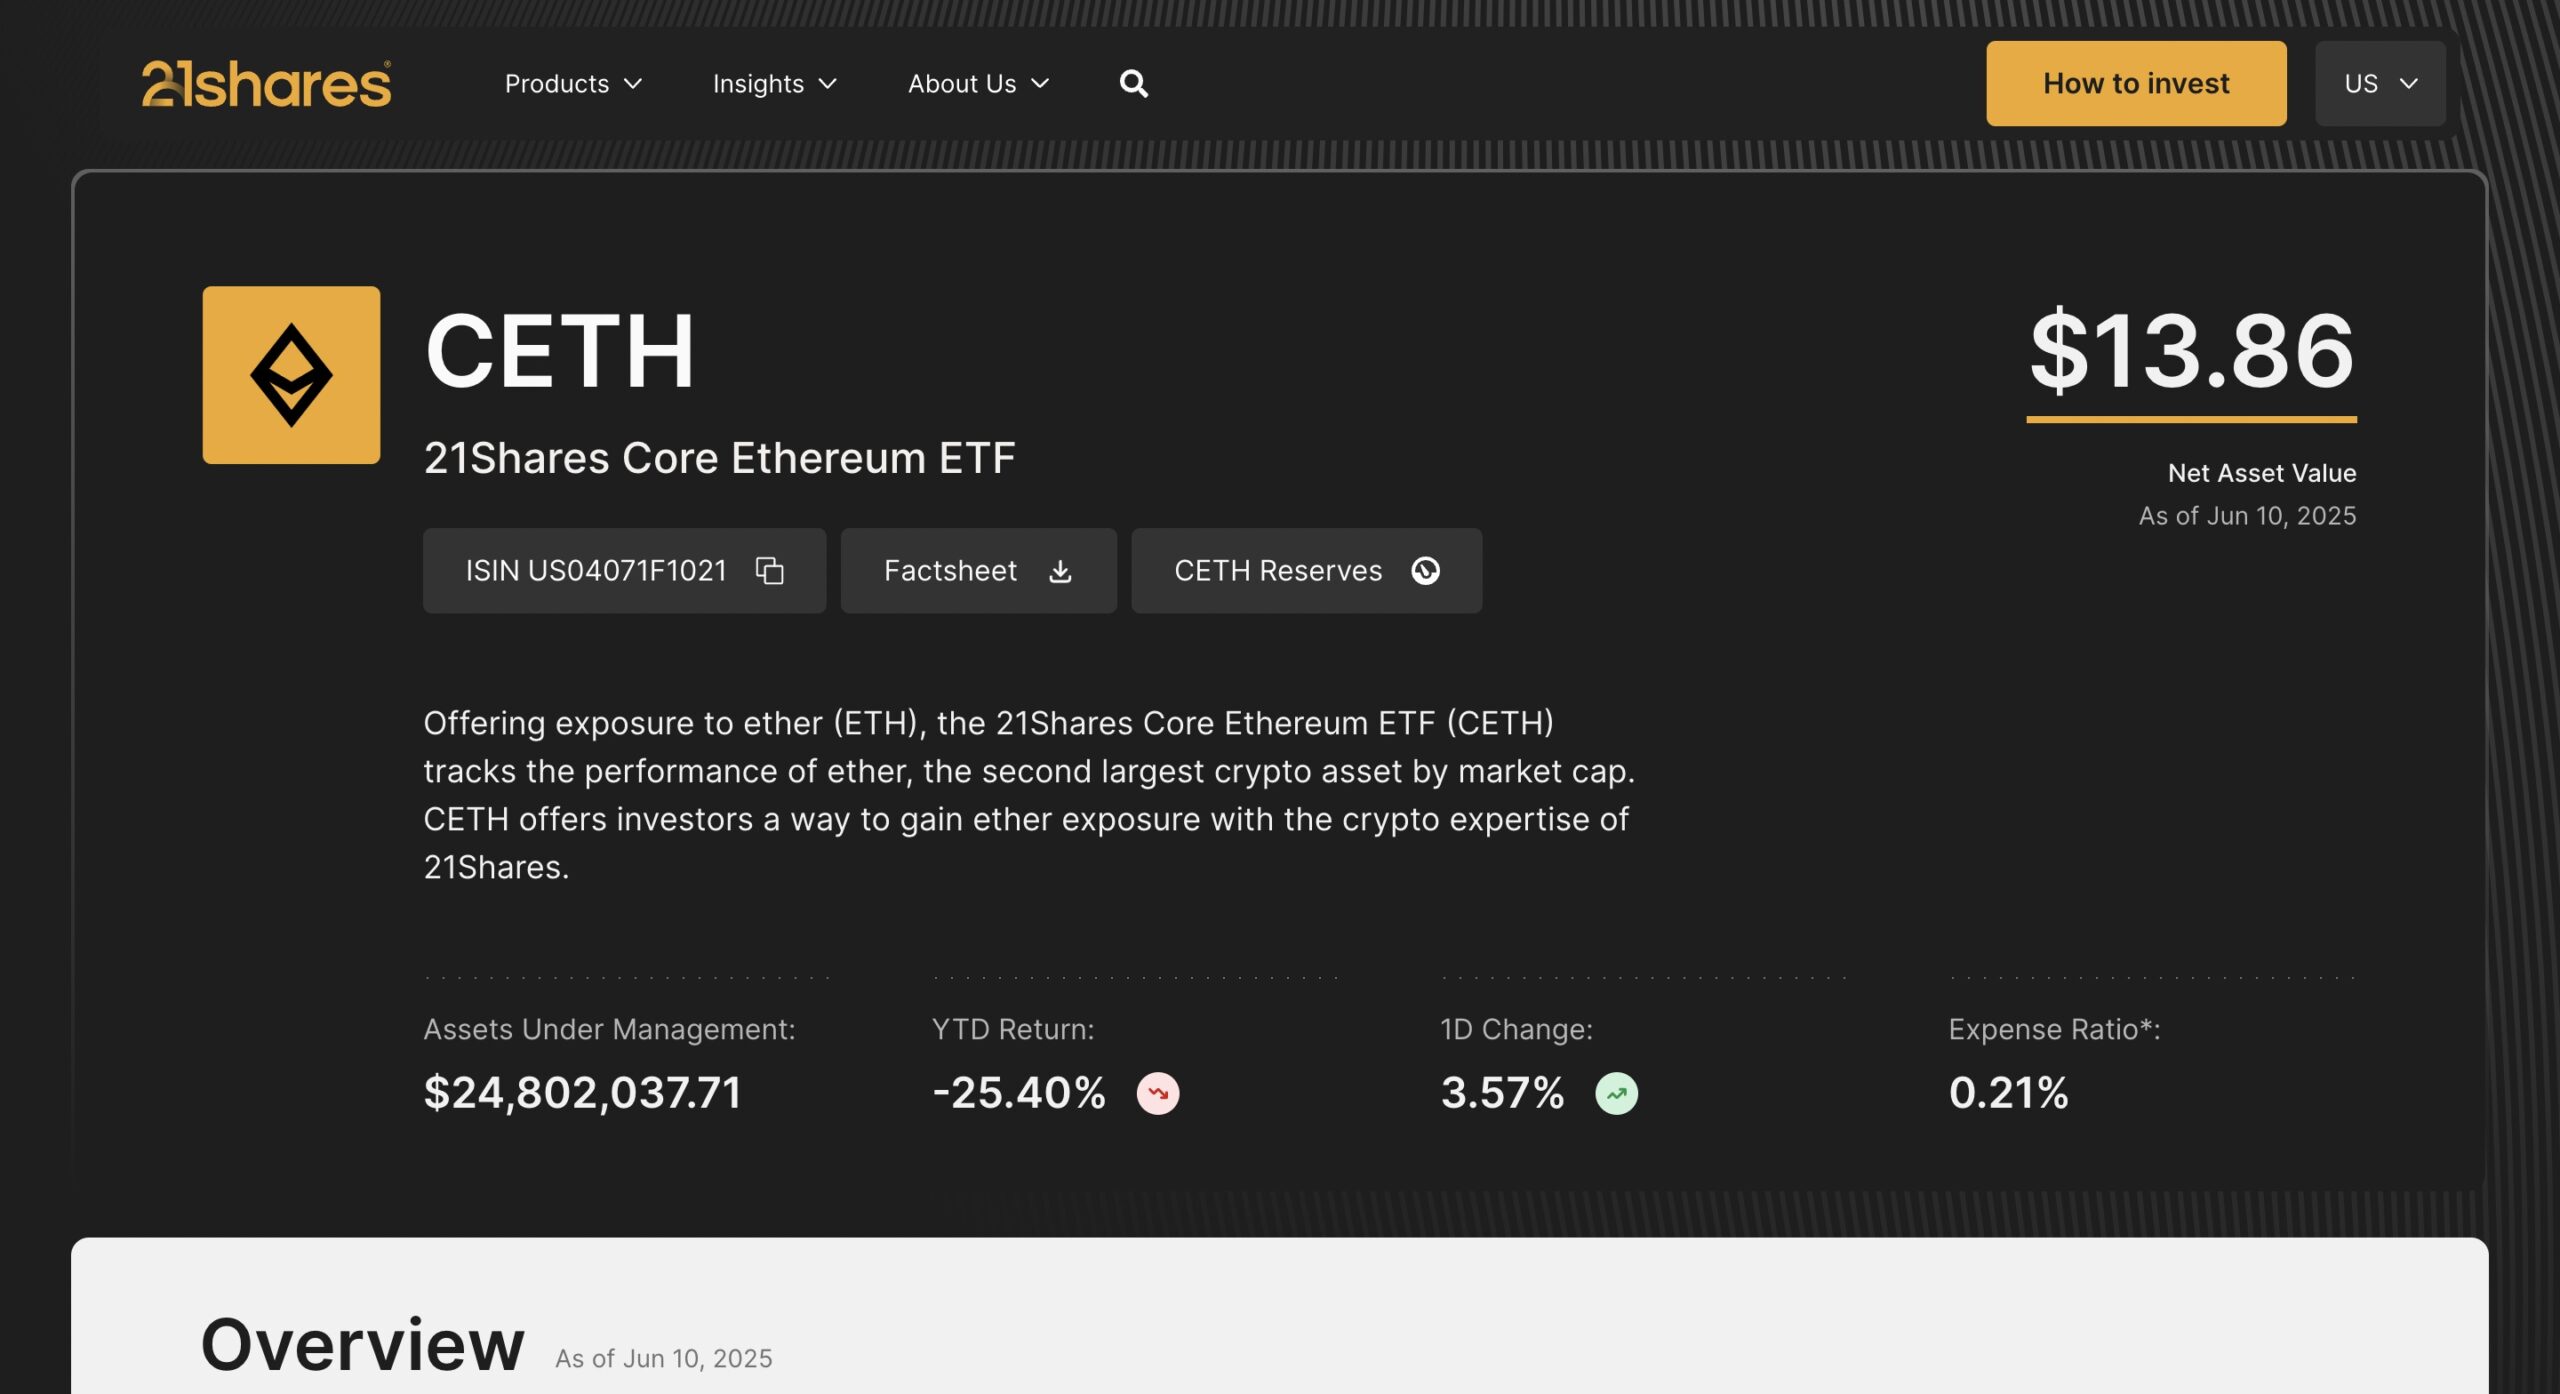This screenshot has width=2560, height=1394.
Task: Expand the Insights menu chevron
Action: (828, 84)
